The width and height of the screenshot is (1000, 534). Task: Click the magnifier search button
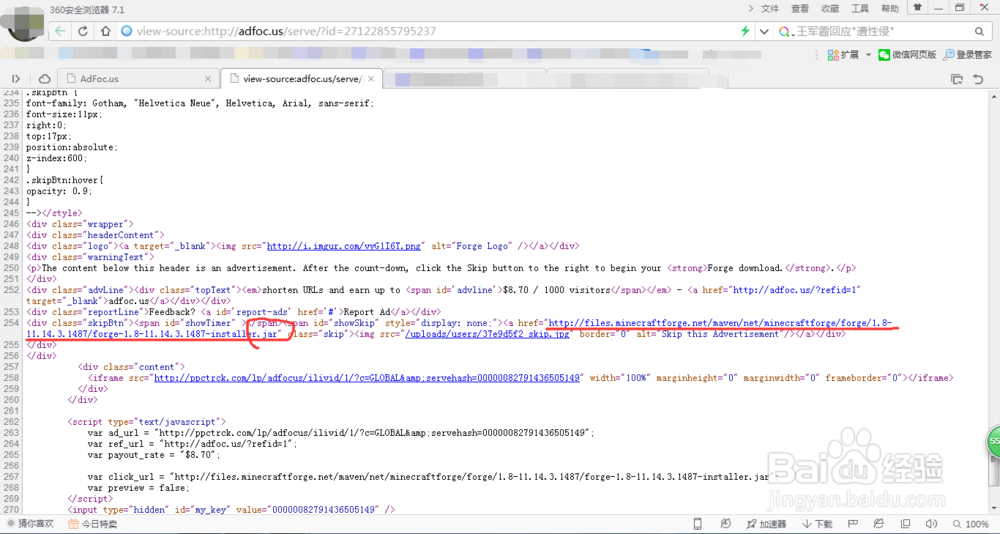click(980, 31)
